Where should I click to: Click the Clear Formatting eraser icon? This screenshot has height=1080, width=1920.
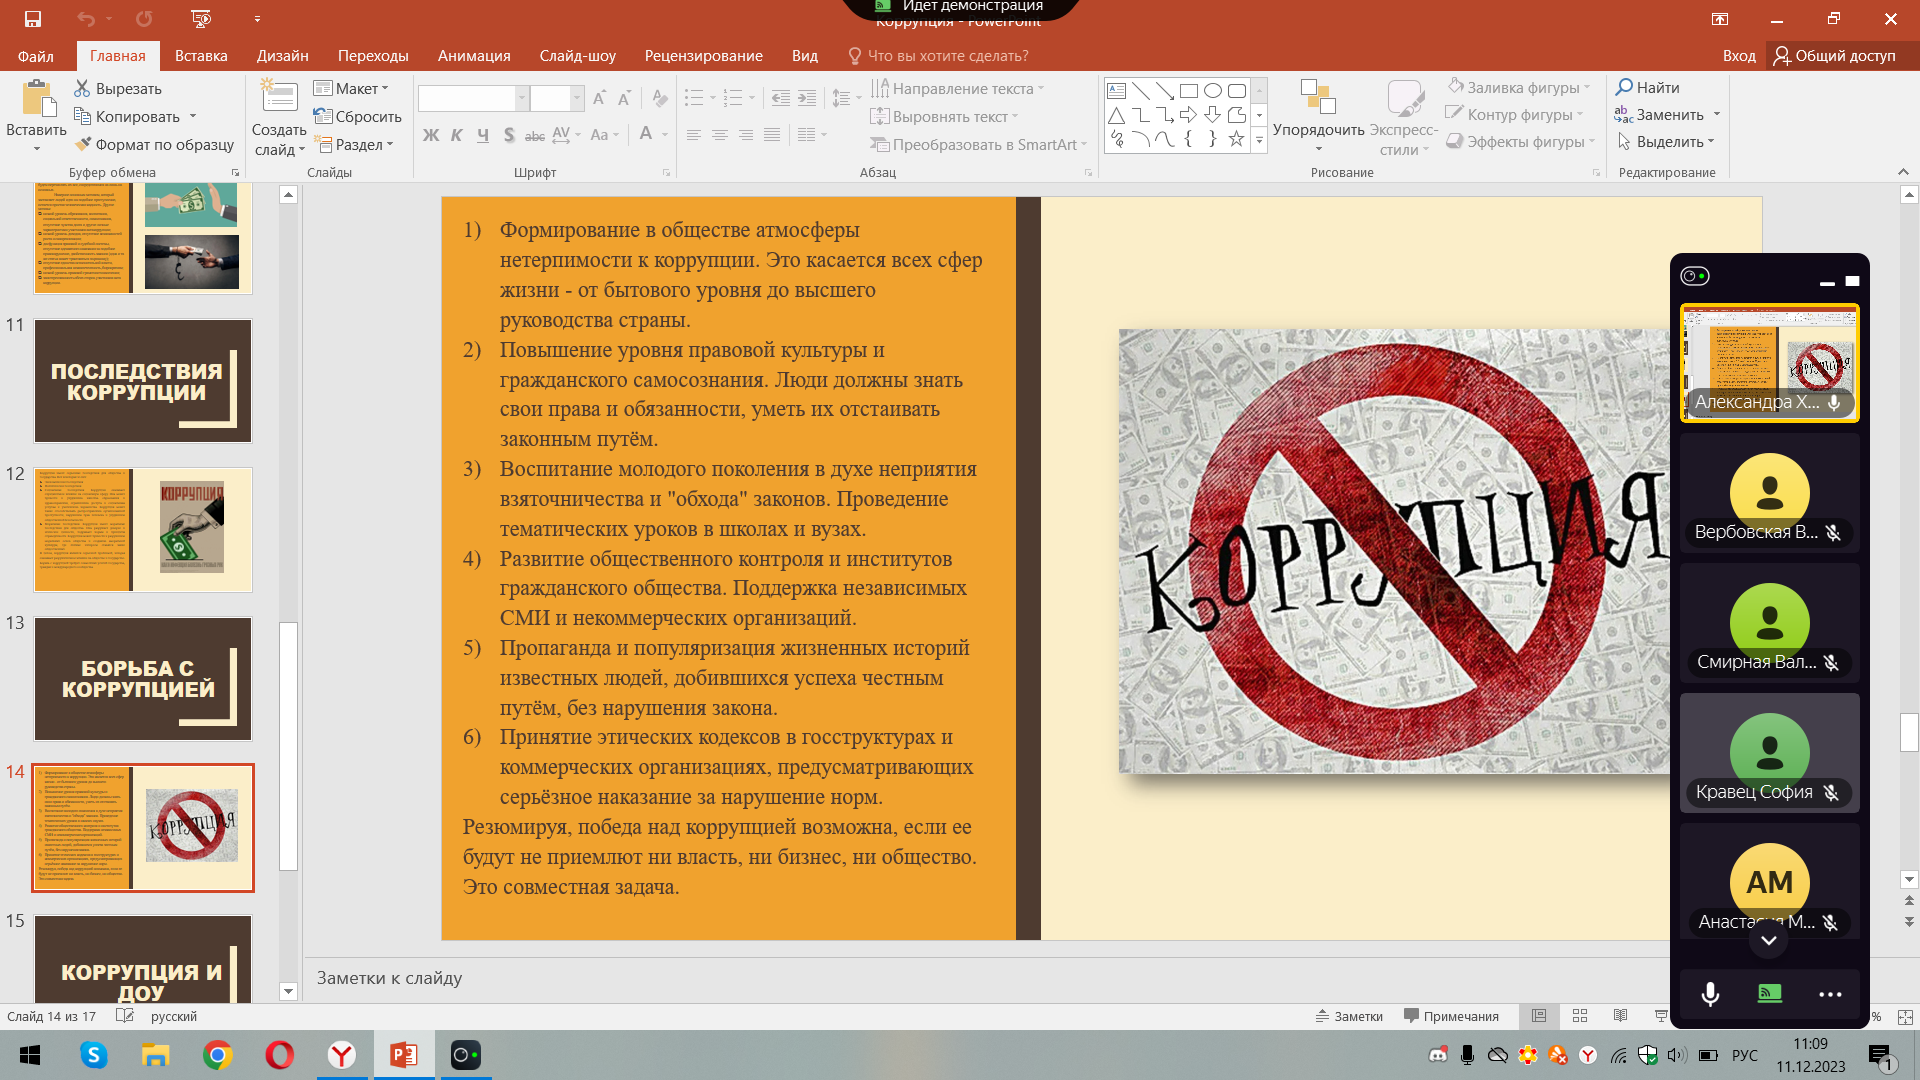tap(659, 98)
